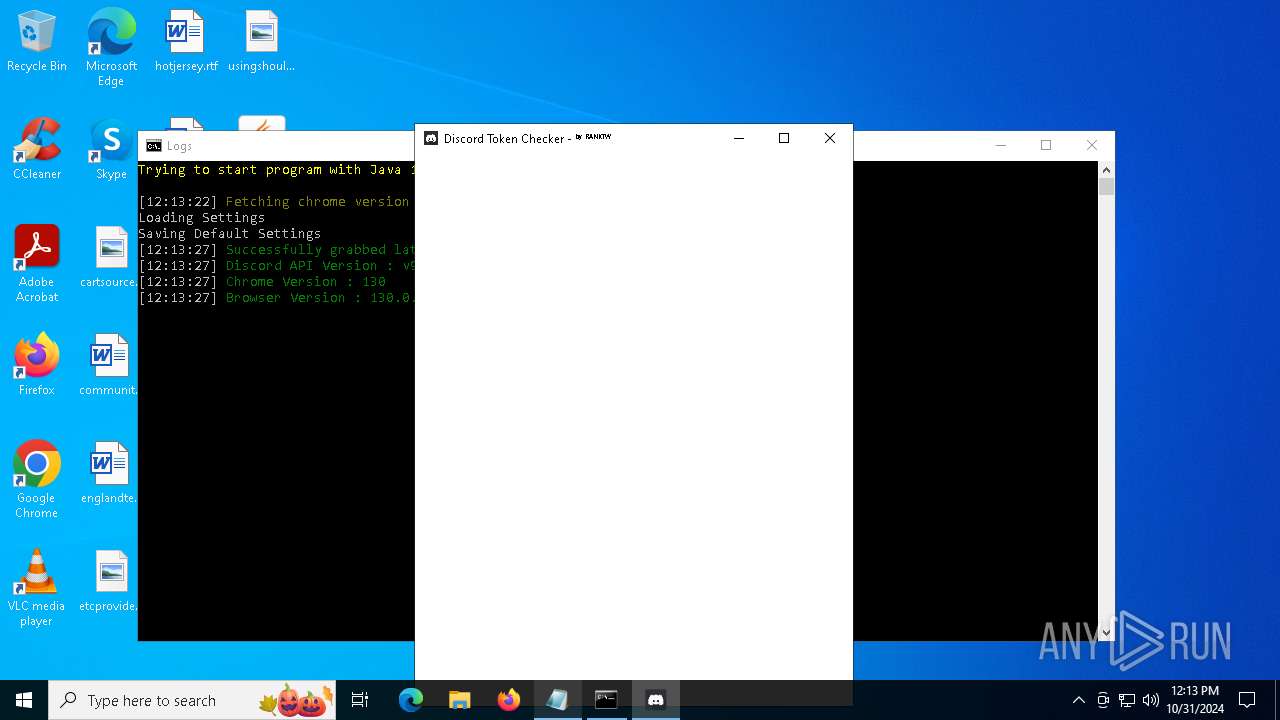Open the cartsource image file
Image resolution: width=1280 pixels, height=720 pixels.
[111, 258]
